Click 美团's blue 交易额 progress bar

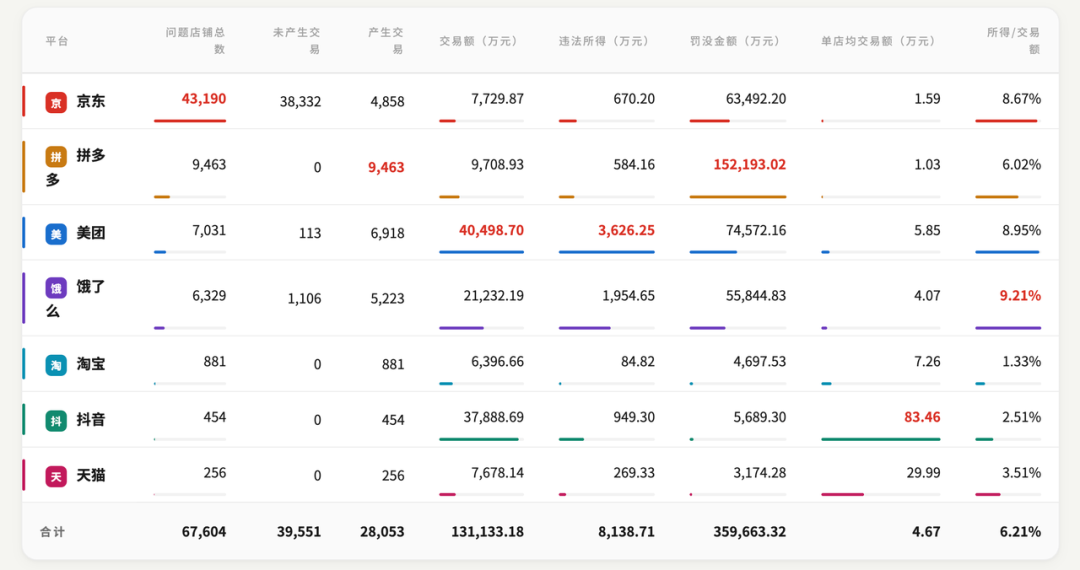[481, 252]
